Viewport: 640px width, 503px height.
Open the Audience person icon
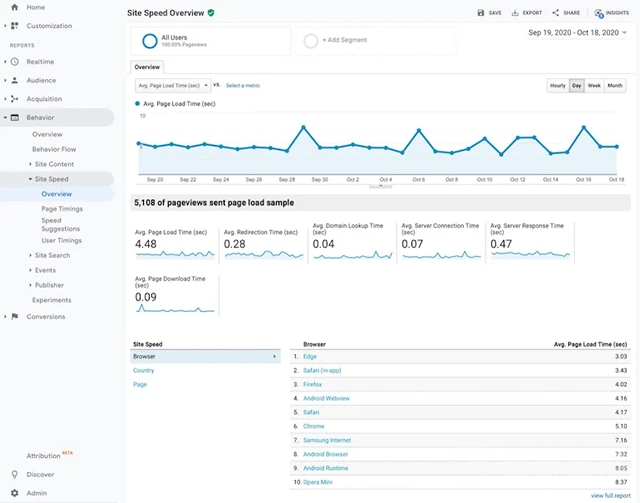pos(15,80)
